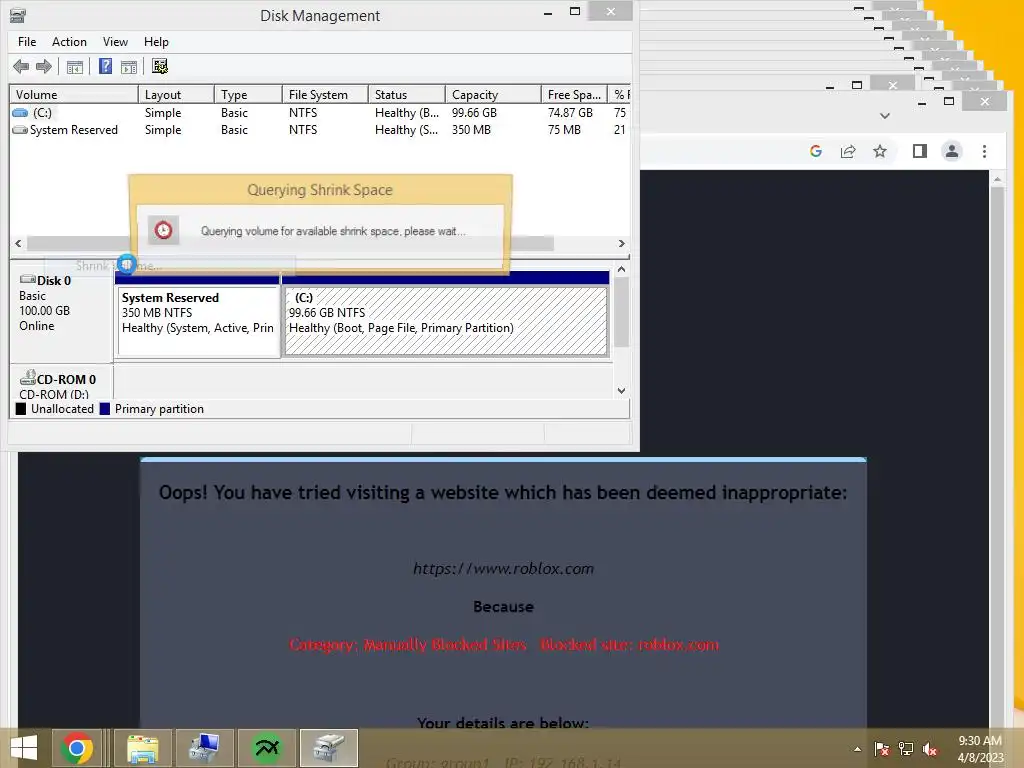
Task: Click the Forward arrow in Disk Management toolbar
Action: point(44,66)
